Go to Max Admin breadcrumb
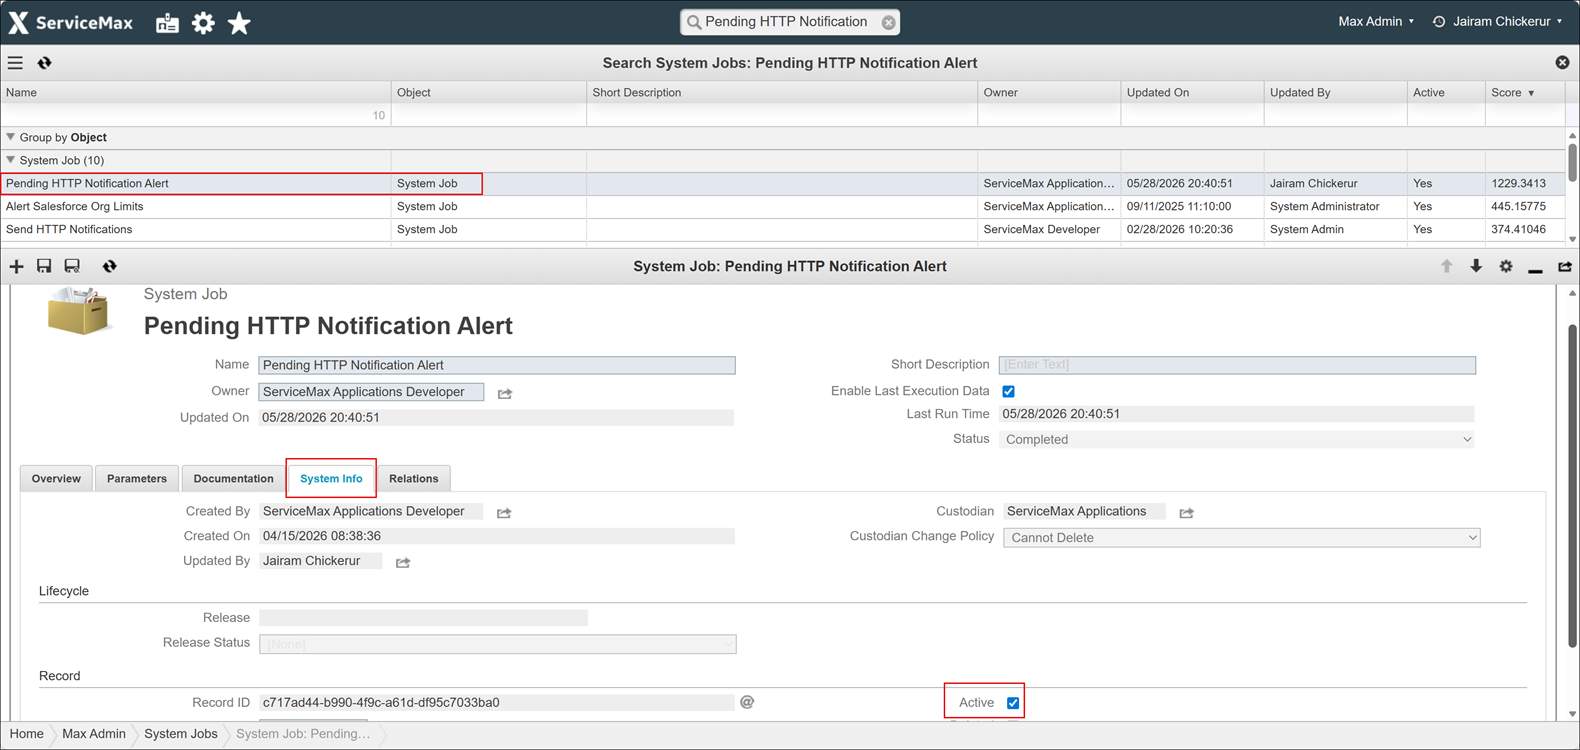Viewport: 1580px width, 750px height. pos(94,734)
